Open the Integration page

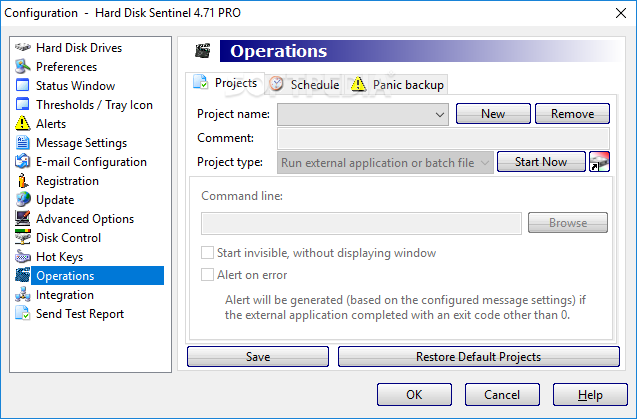tap(65, 295)
